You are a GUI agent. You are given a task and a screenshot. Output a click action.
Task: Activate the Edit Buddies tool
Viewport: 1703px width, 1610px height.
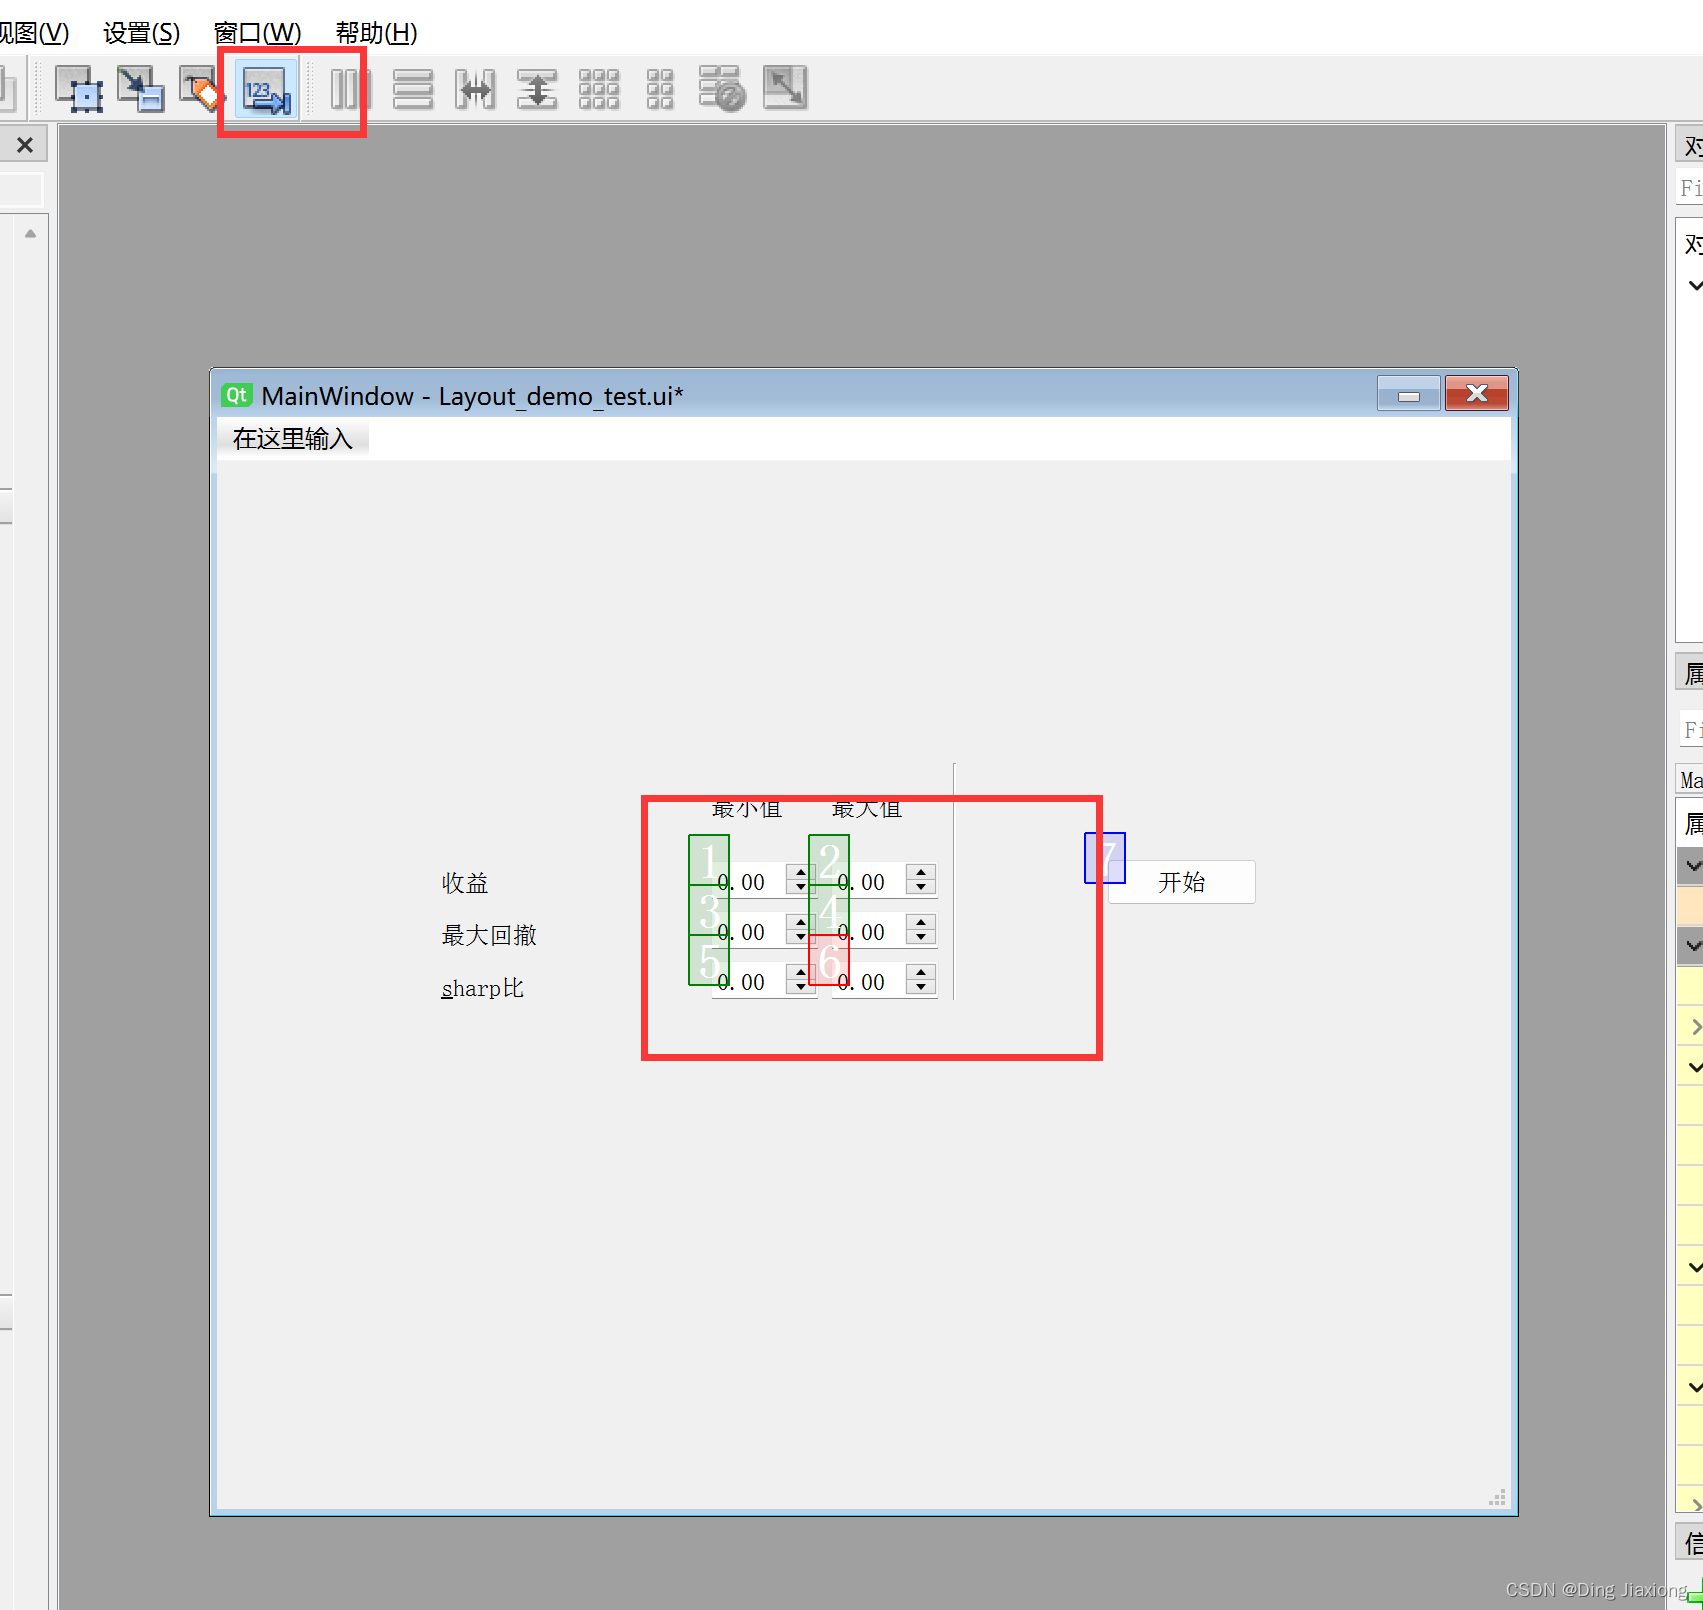(201, 89)
